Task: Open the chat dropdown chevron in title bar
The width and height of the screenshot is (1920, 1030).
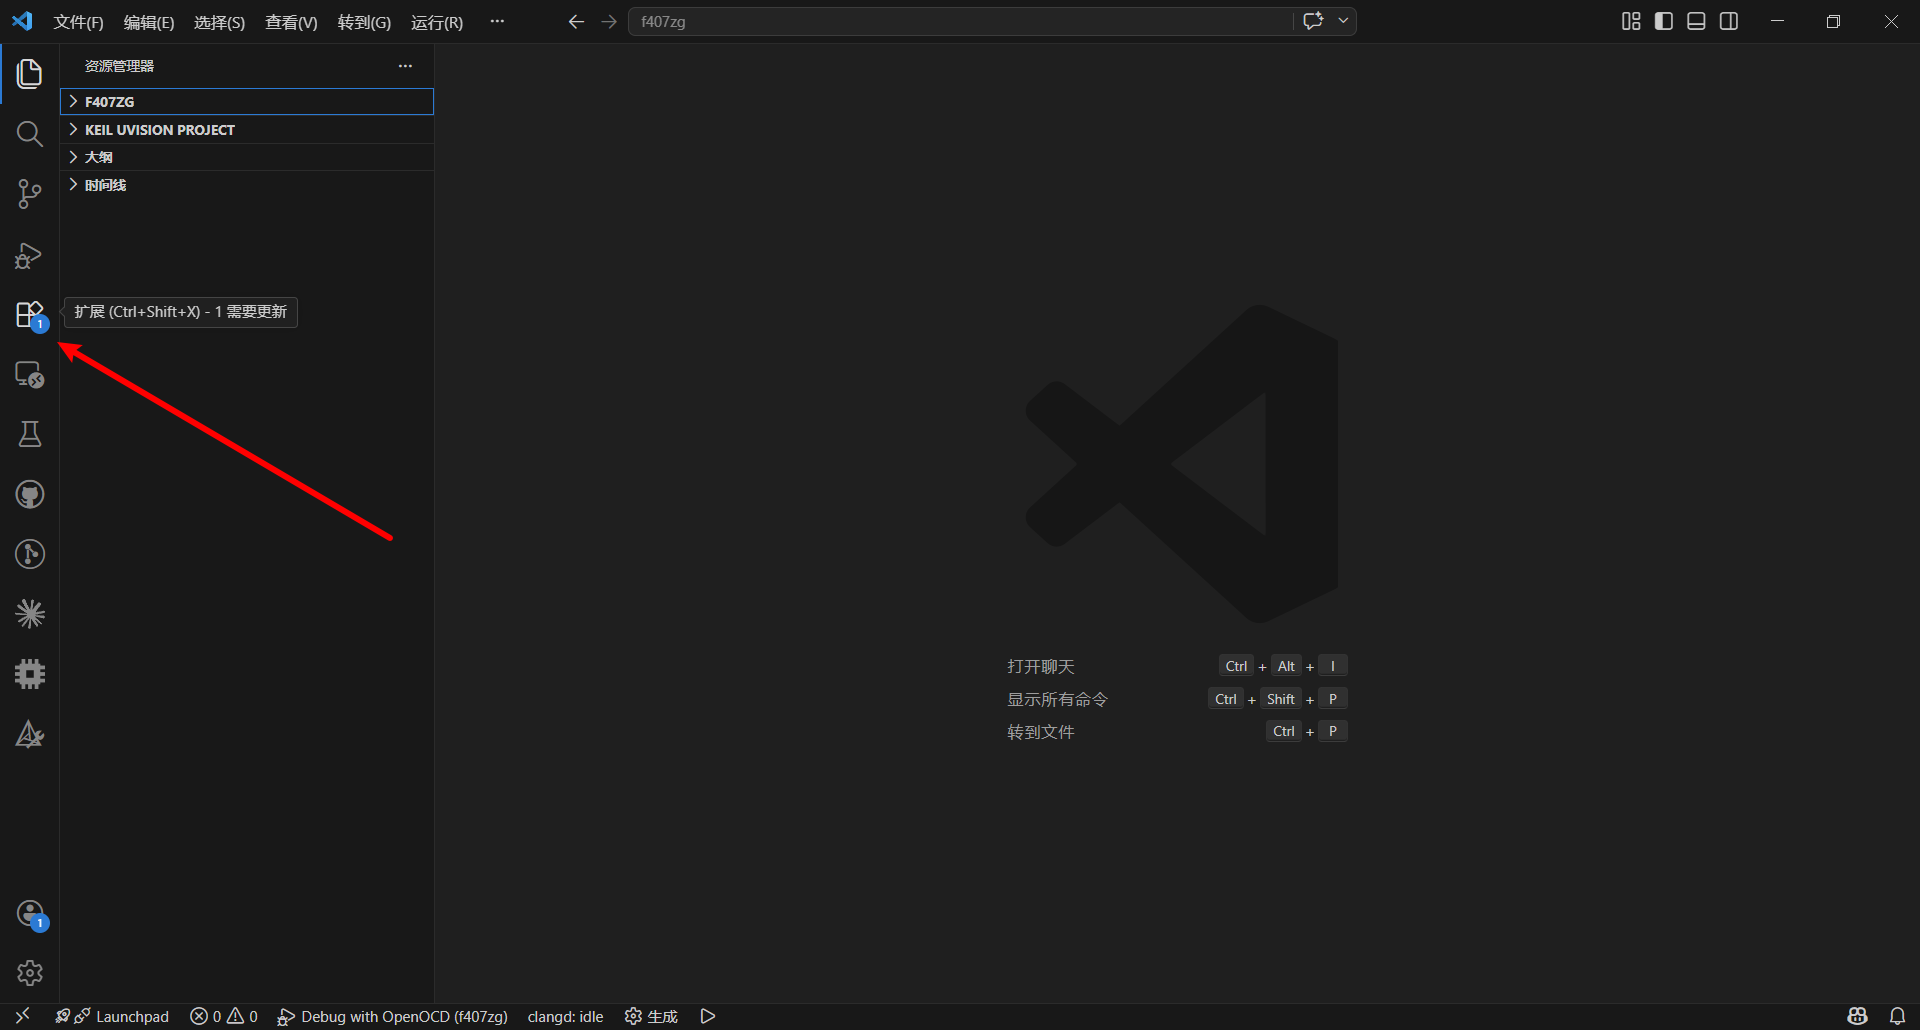Action: tap(1343, 21)
